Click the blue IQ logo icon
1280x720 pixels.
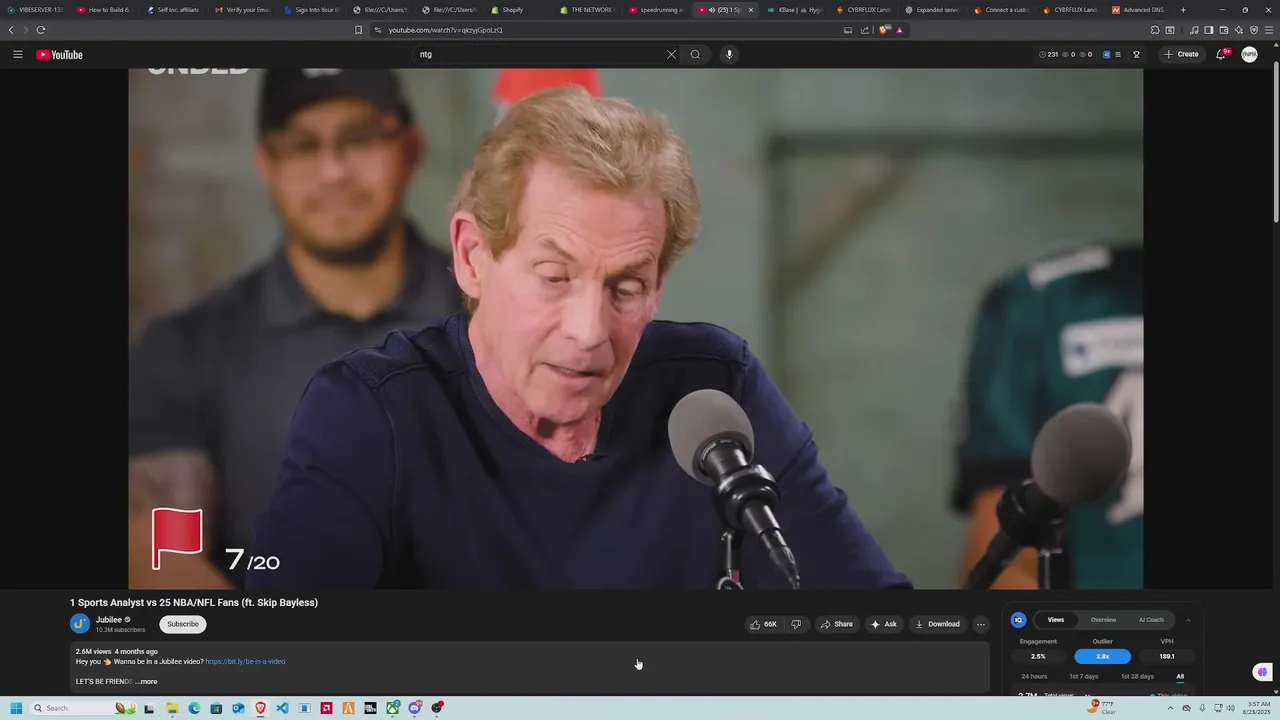1018,620
